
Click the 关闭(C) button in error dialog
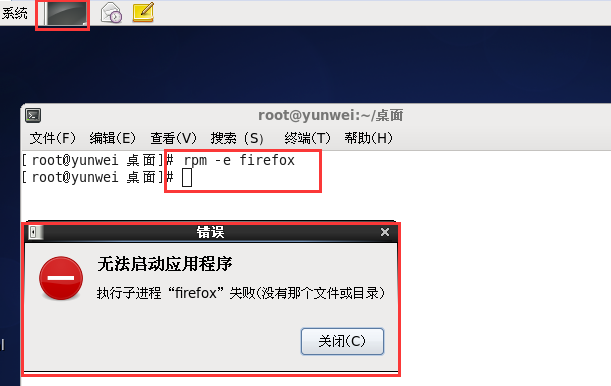pos(343,341)
